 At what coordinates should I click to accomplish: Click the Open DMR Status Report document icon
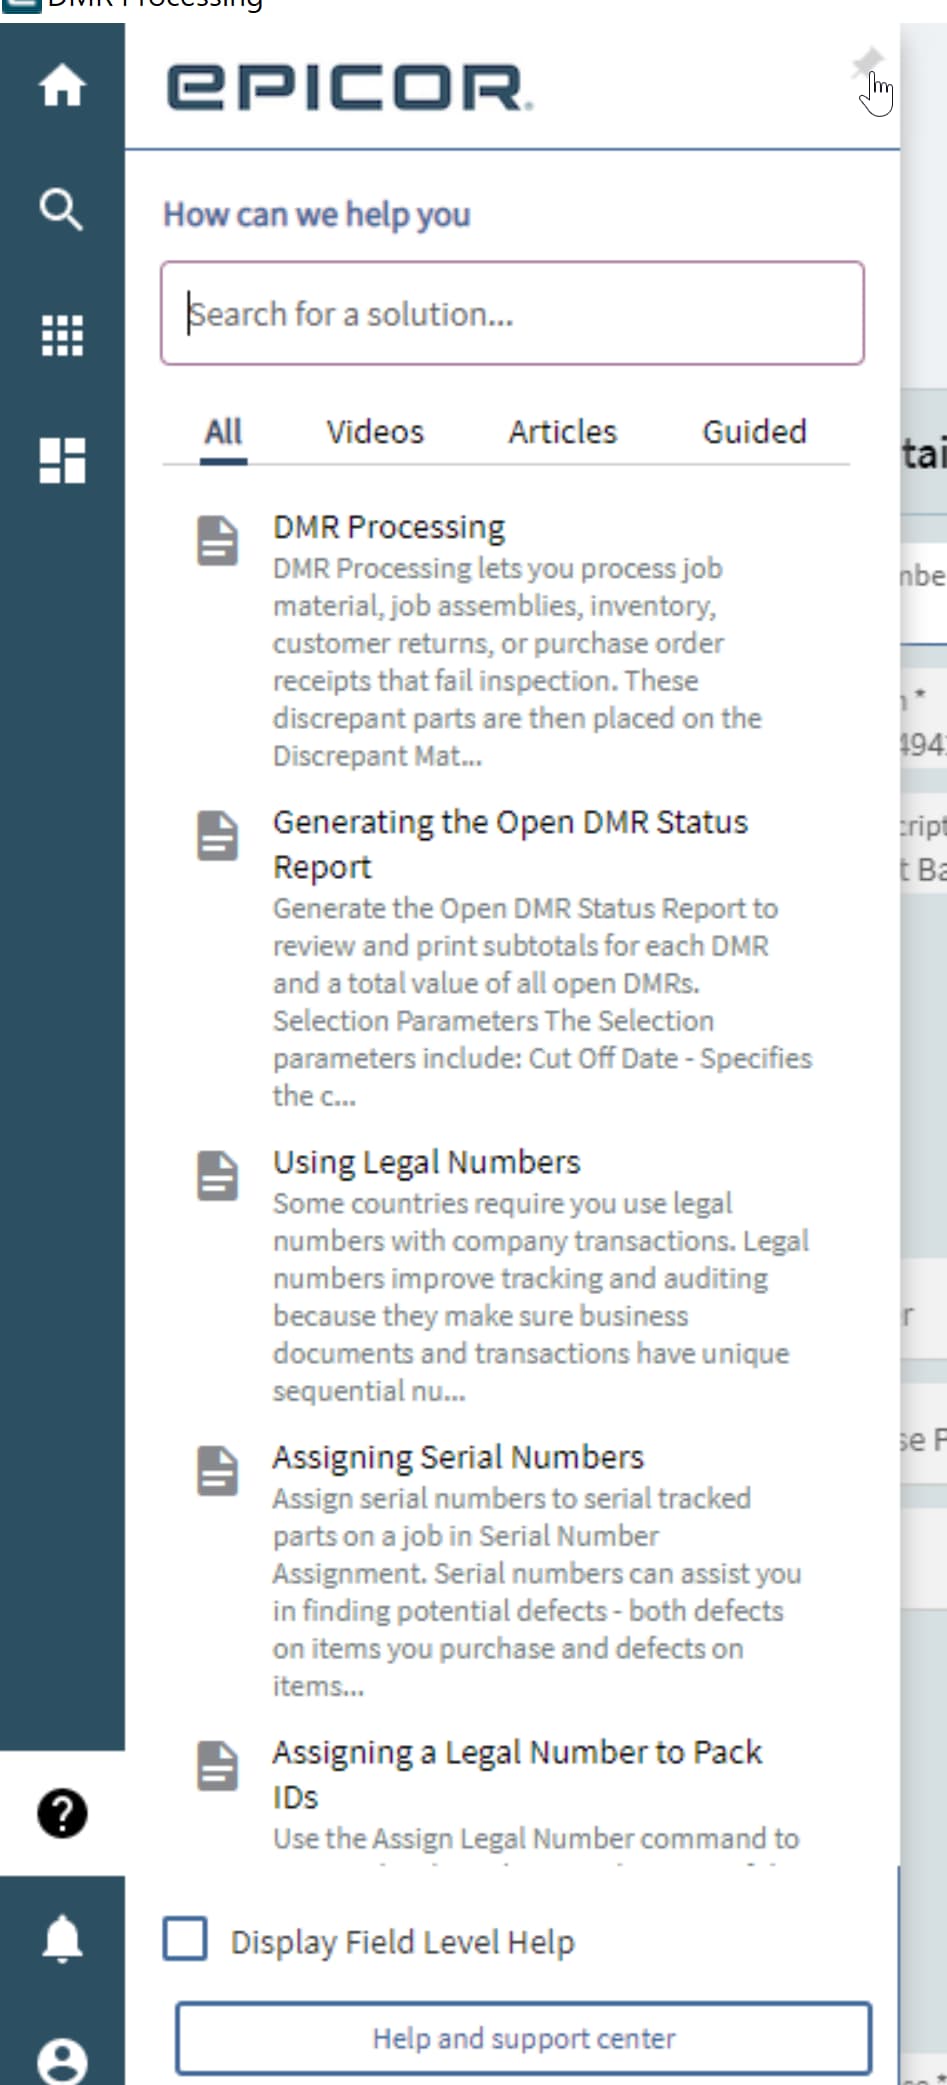pyautogui.click(x=217, y=836)
